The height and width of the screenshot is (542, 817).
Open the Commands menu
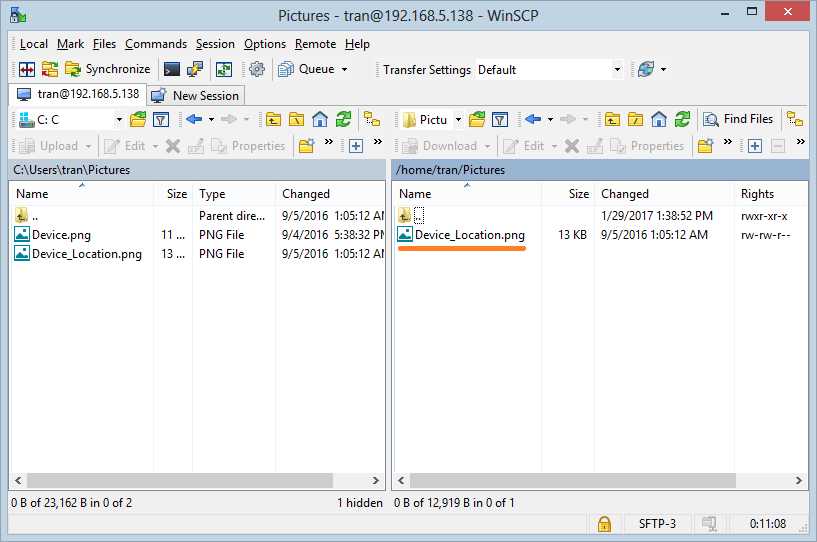coord(156,44)
